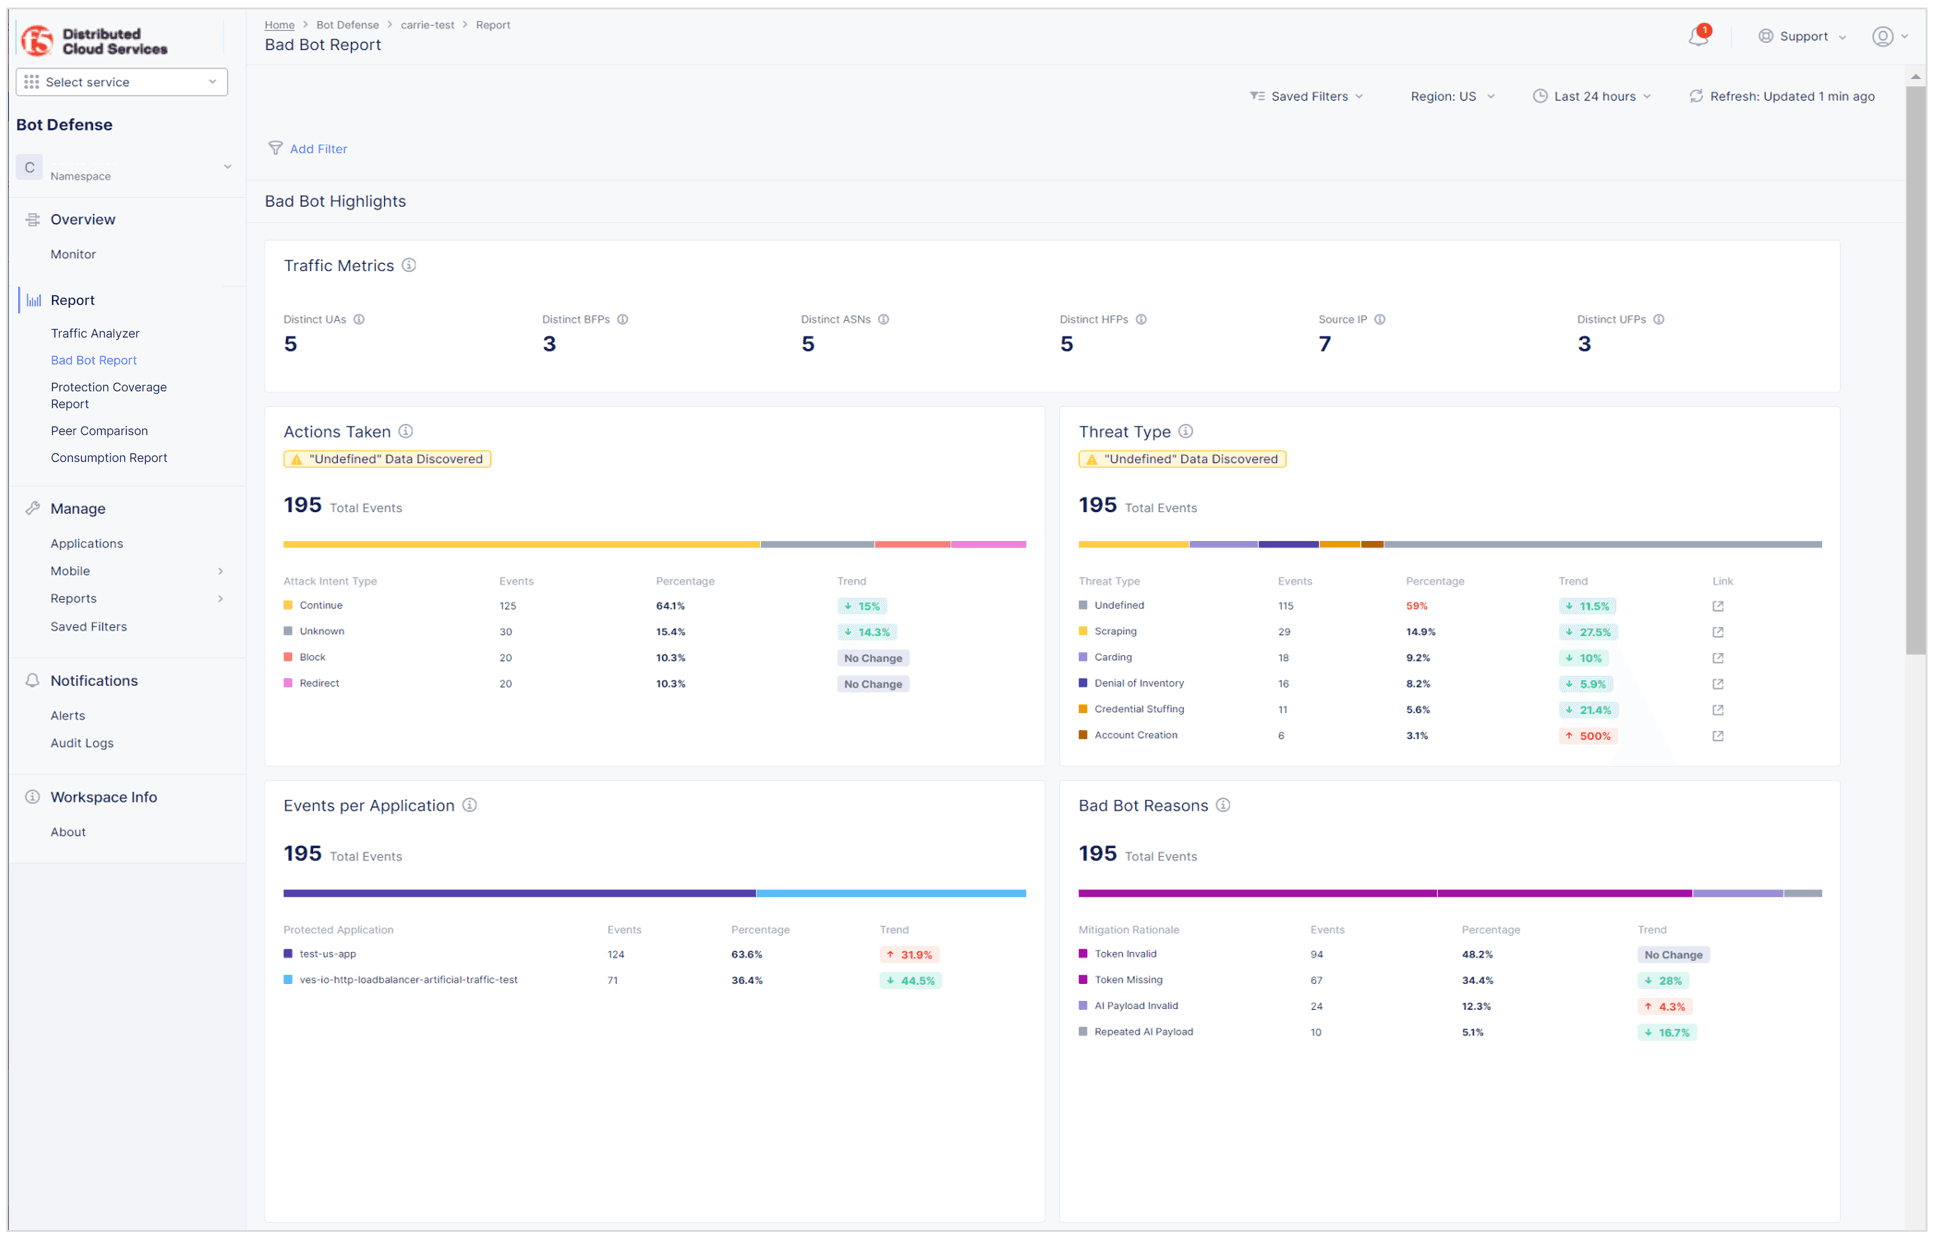Click the Token Missing mitigation rationale row
Image resolution: width=1938 pixels, height=1245 pixels.
pyautogui.click(x=1128, y=981)
